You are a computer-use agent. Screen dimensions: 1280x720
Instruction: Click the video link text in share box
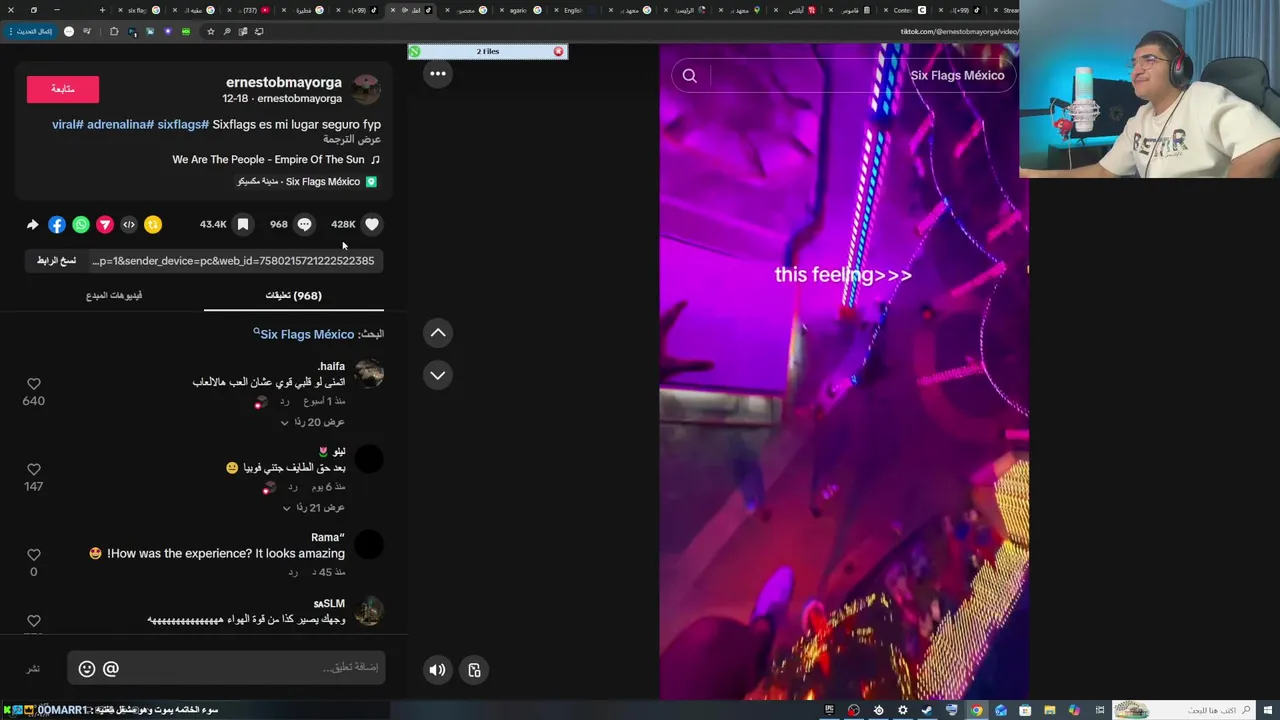click(233, 260)
